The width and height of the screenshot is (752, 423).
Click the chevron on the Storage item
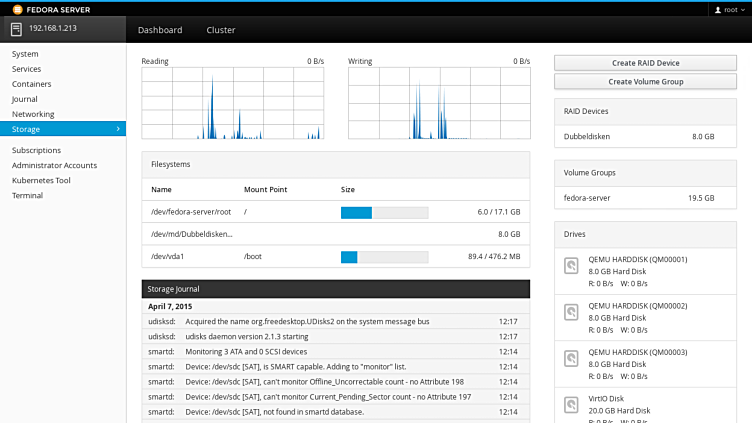point(118,129)
